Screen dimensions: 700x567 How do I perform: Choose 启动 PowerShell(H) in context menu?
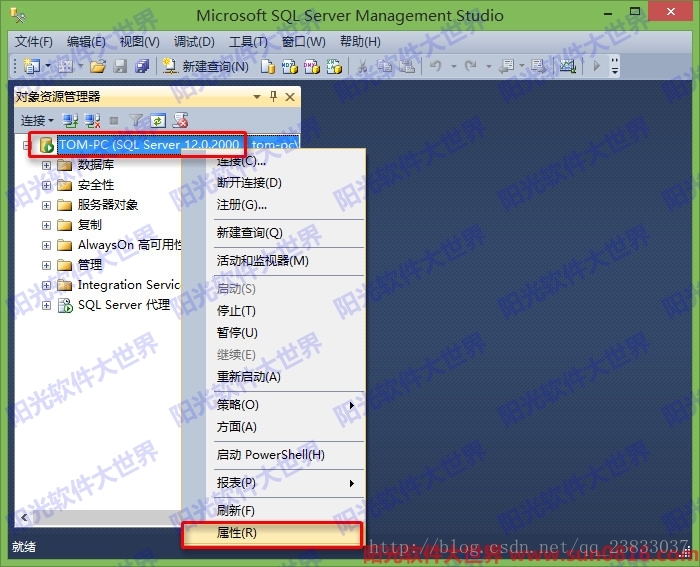(x=275, y=455)
